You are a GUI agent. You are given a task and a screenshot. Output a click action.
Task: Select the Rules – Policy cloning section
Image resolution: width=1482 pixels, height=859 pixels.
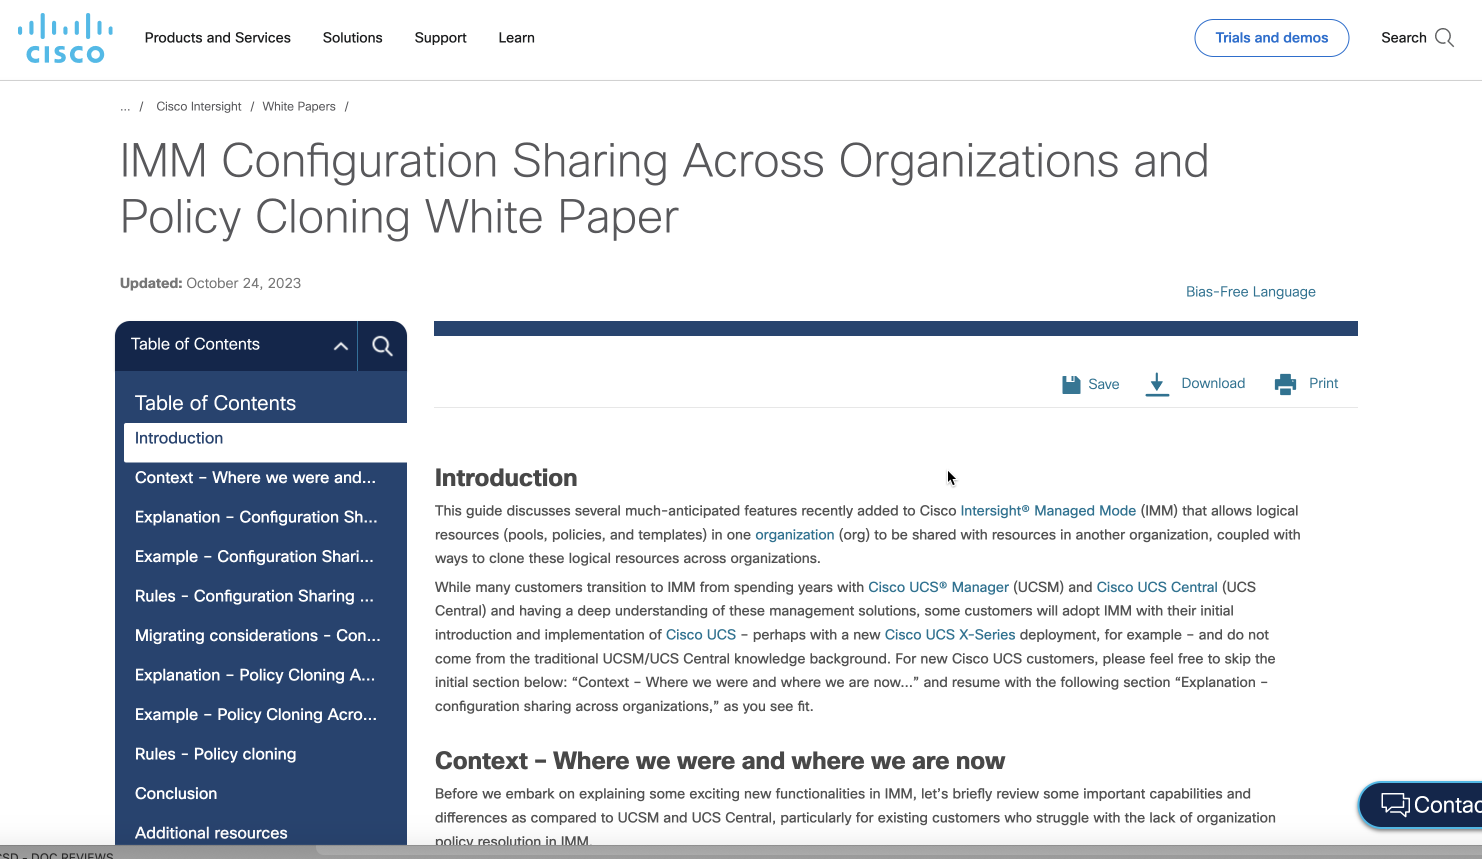(x=215, y=753)
